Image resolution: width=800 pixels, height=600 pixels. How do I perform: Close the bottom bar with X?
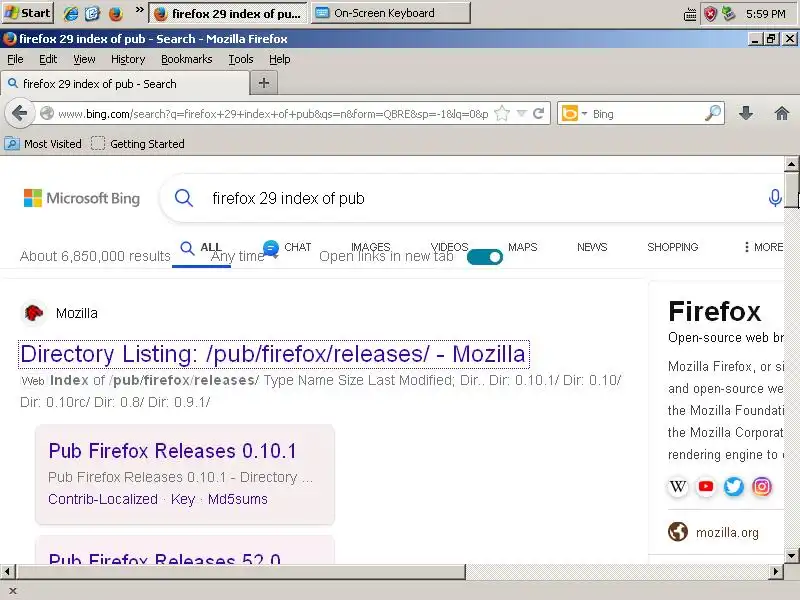[x=13, y=591]
